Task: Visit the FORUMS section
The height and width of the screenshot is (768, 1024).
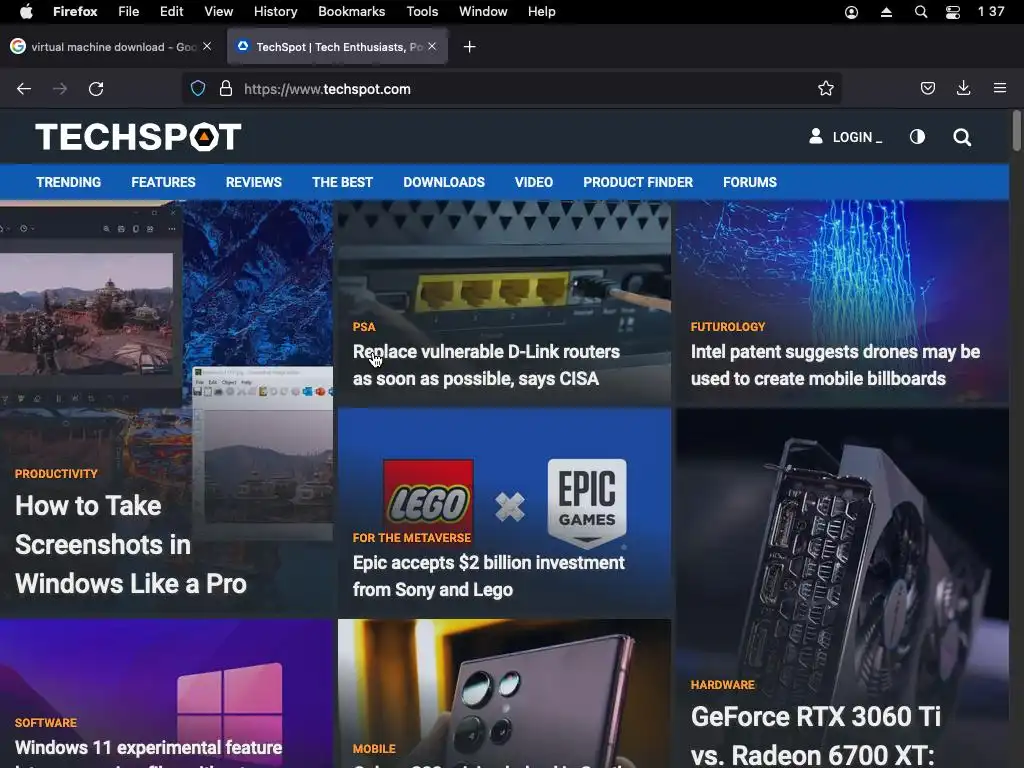Action: (x=750, y=182)
